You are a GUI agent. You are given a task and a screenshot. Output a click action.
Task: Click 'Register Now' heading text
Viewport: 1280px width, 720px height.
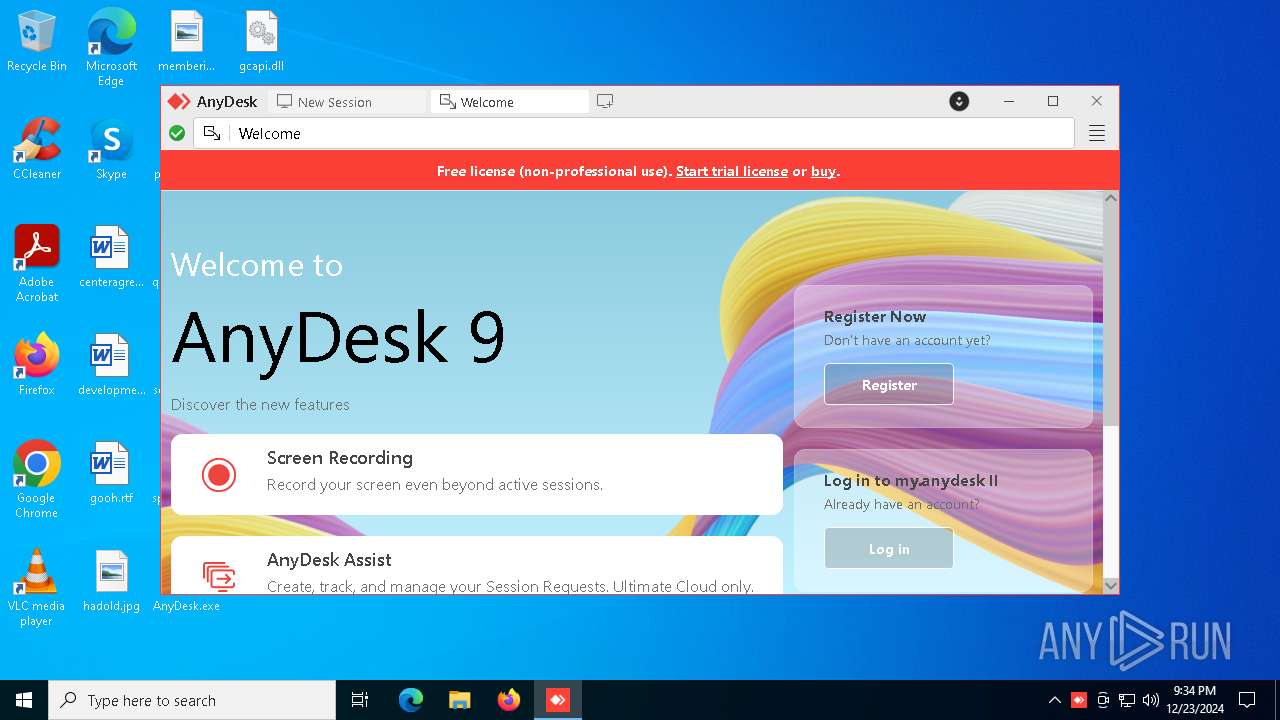pos(875,316)
